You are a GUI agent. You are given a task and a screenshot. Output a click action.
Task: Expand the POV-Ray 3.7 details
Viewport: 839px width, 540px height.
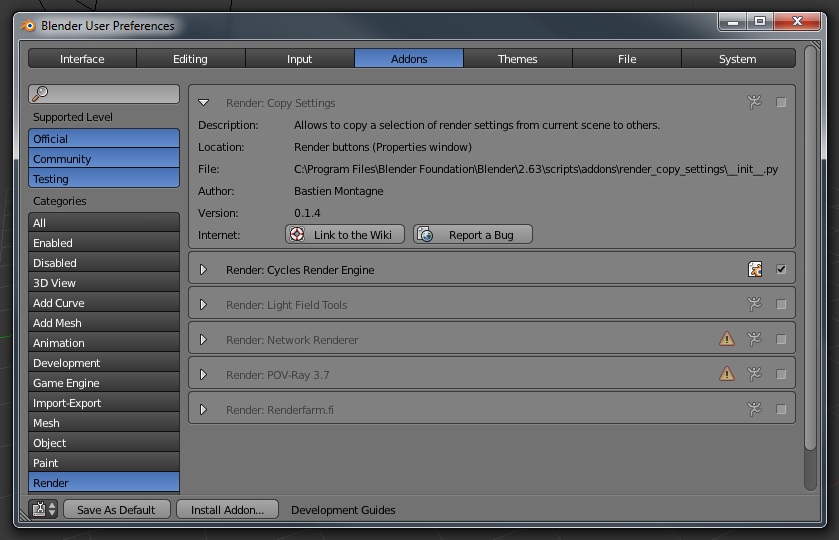203,375
